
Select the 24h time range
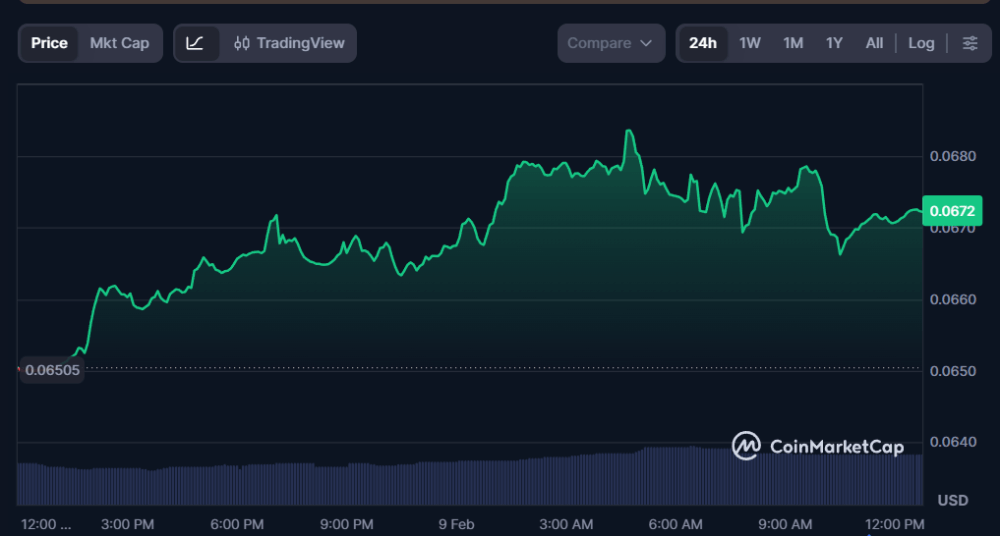(703, 43)
